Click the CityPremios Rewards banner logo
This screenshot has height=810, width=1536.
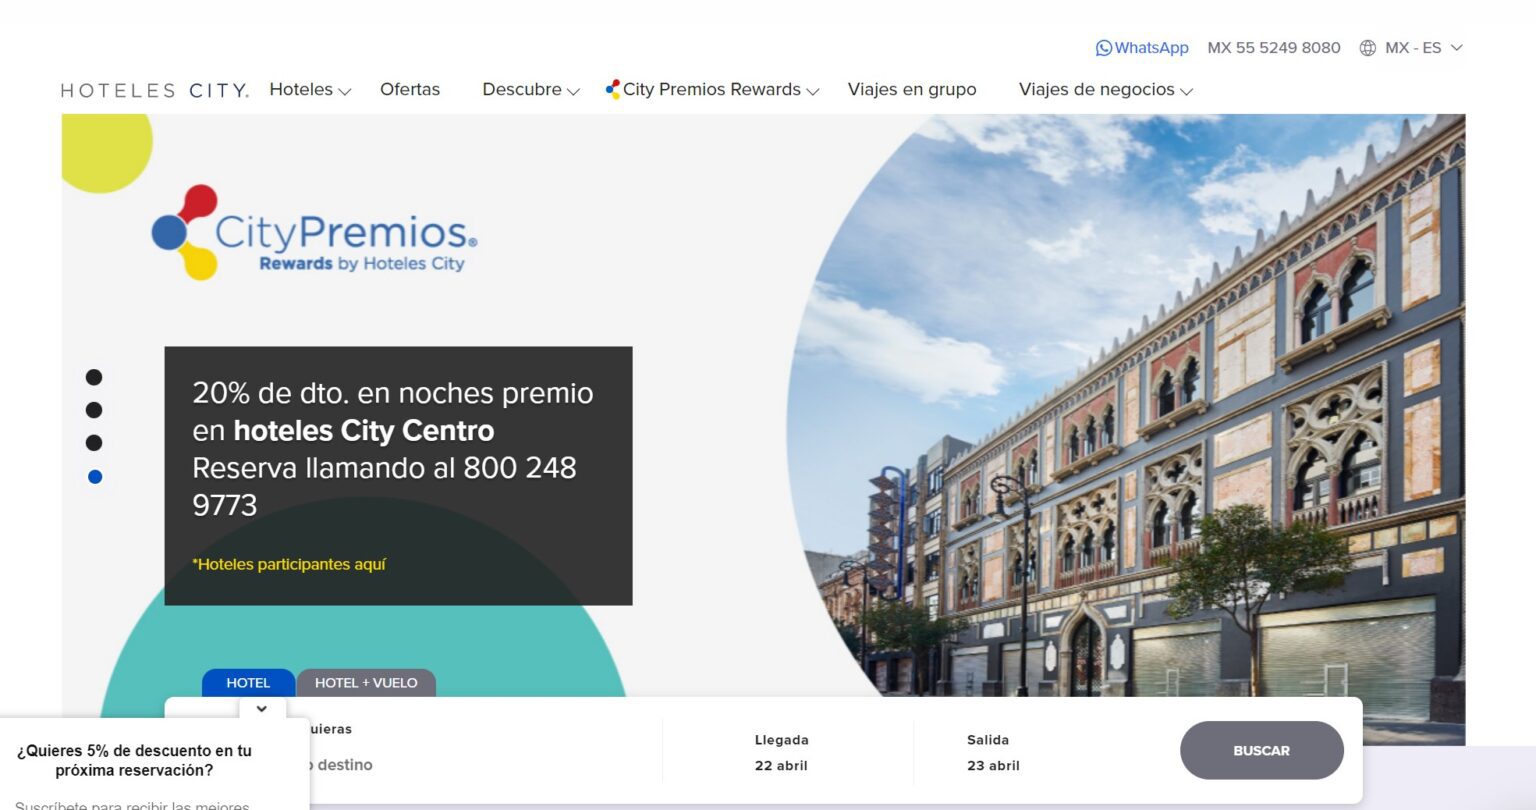pos(314,232)
